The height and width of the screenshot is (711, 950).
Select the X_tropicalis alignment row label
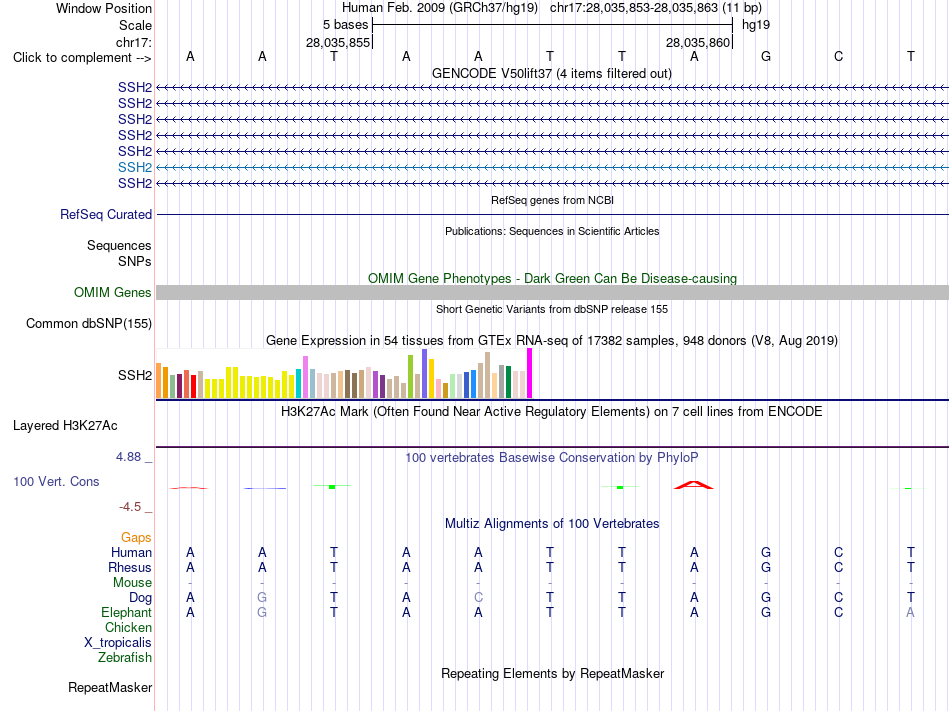tap(118, 642)
